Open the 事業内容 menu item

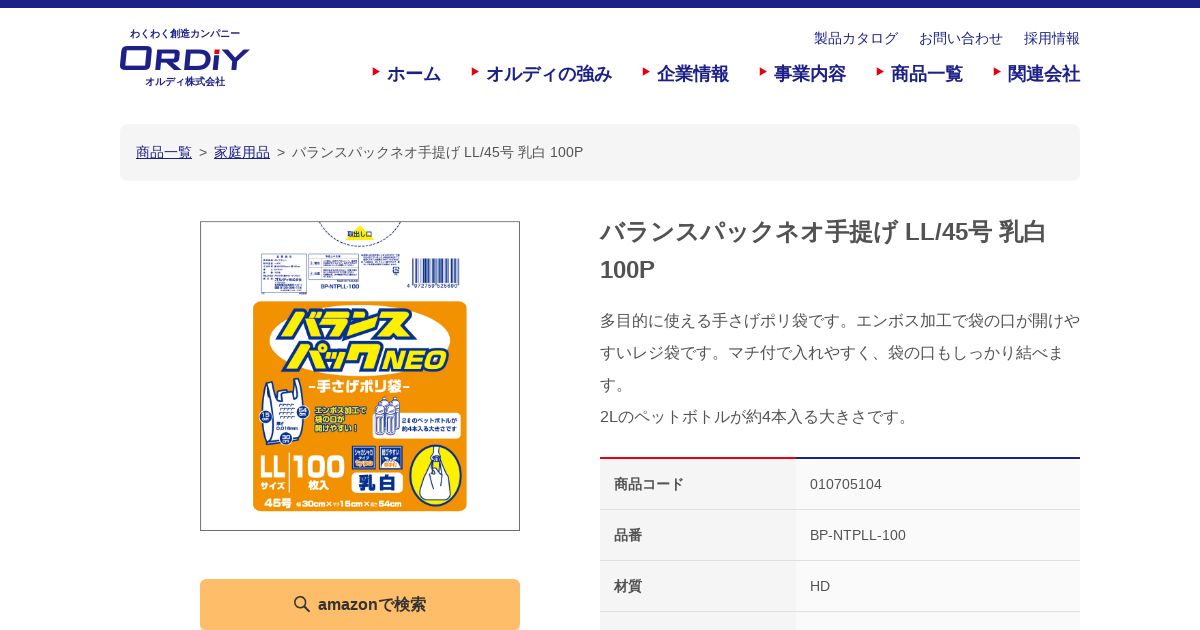[802, 74]
